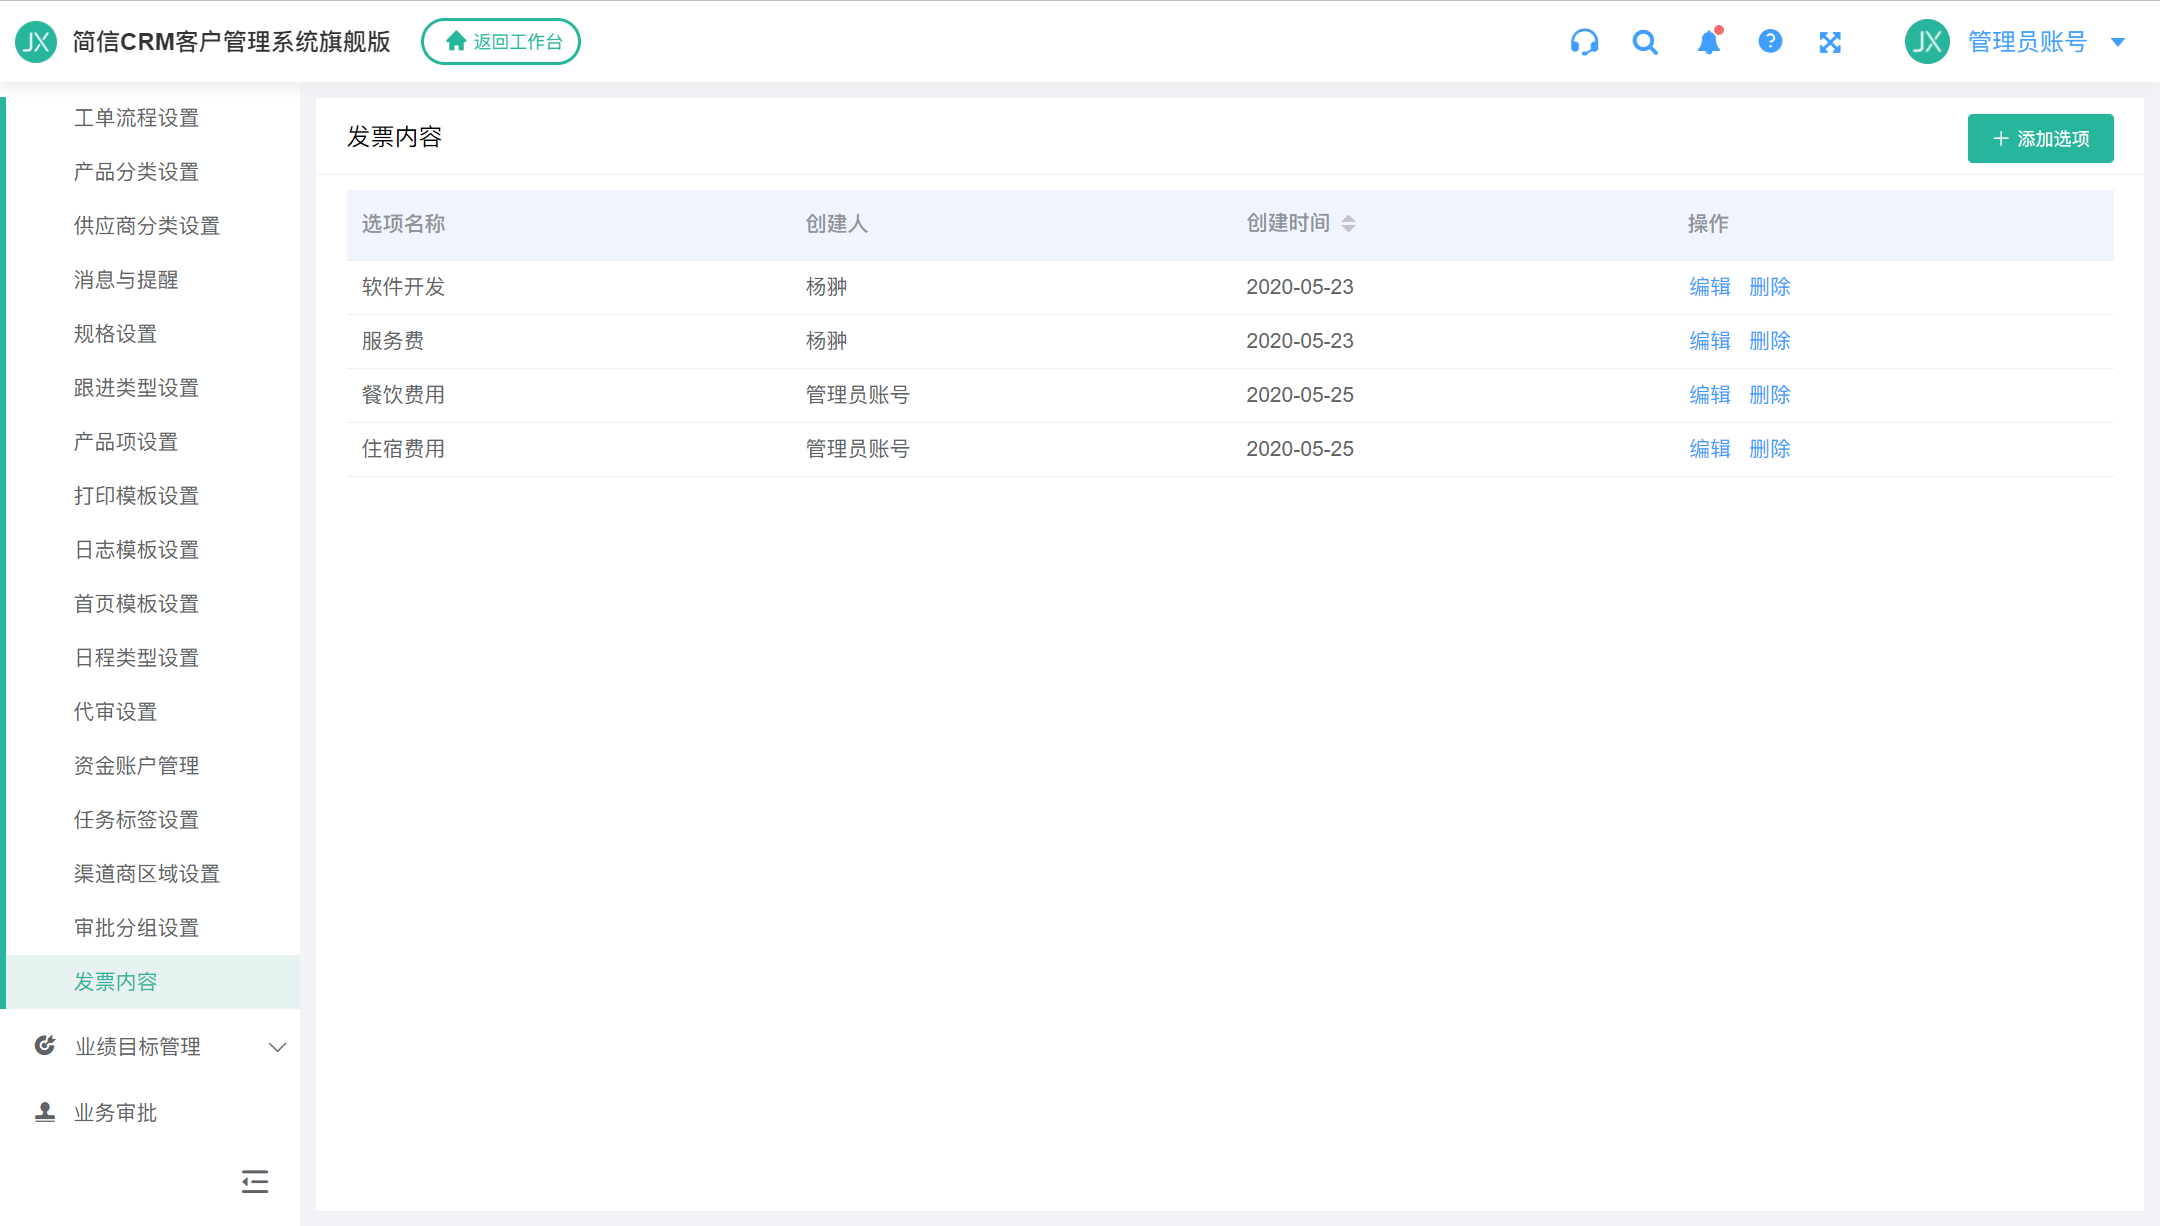Delete the 软件开发 row
Screen dimensions: 2160x1226
point(1769,287)
